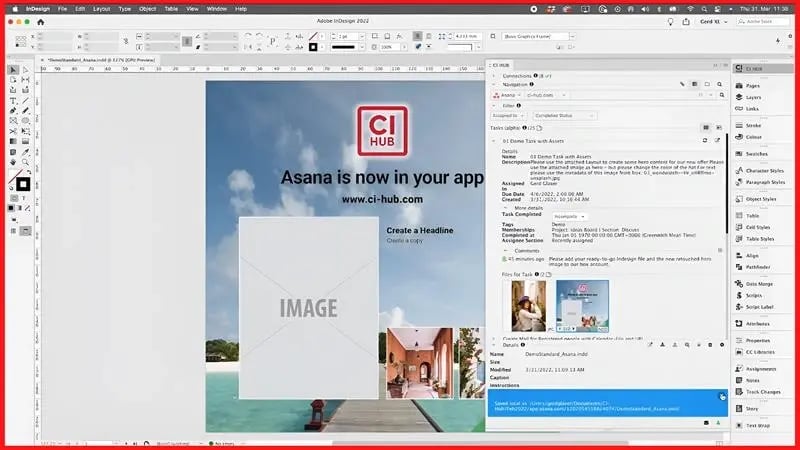Viewport: 800px width, 450px height.
Task: Select the Scissors tool
Action: pyautogui.click(x=13, y=131)
